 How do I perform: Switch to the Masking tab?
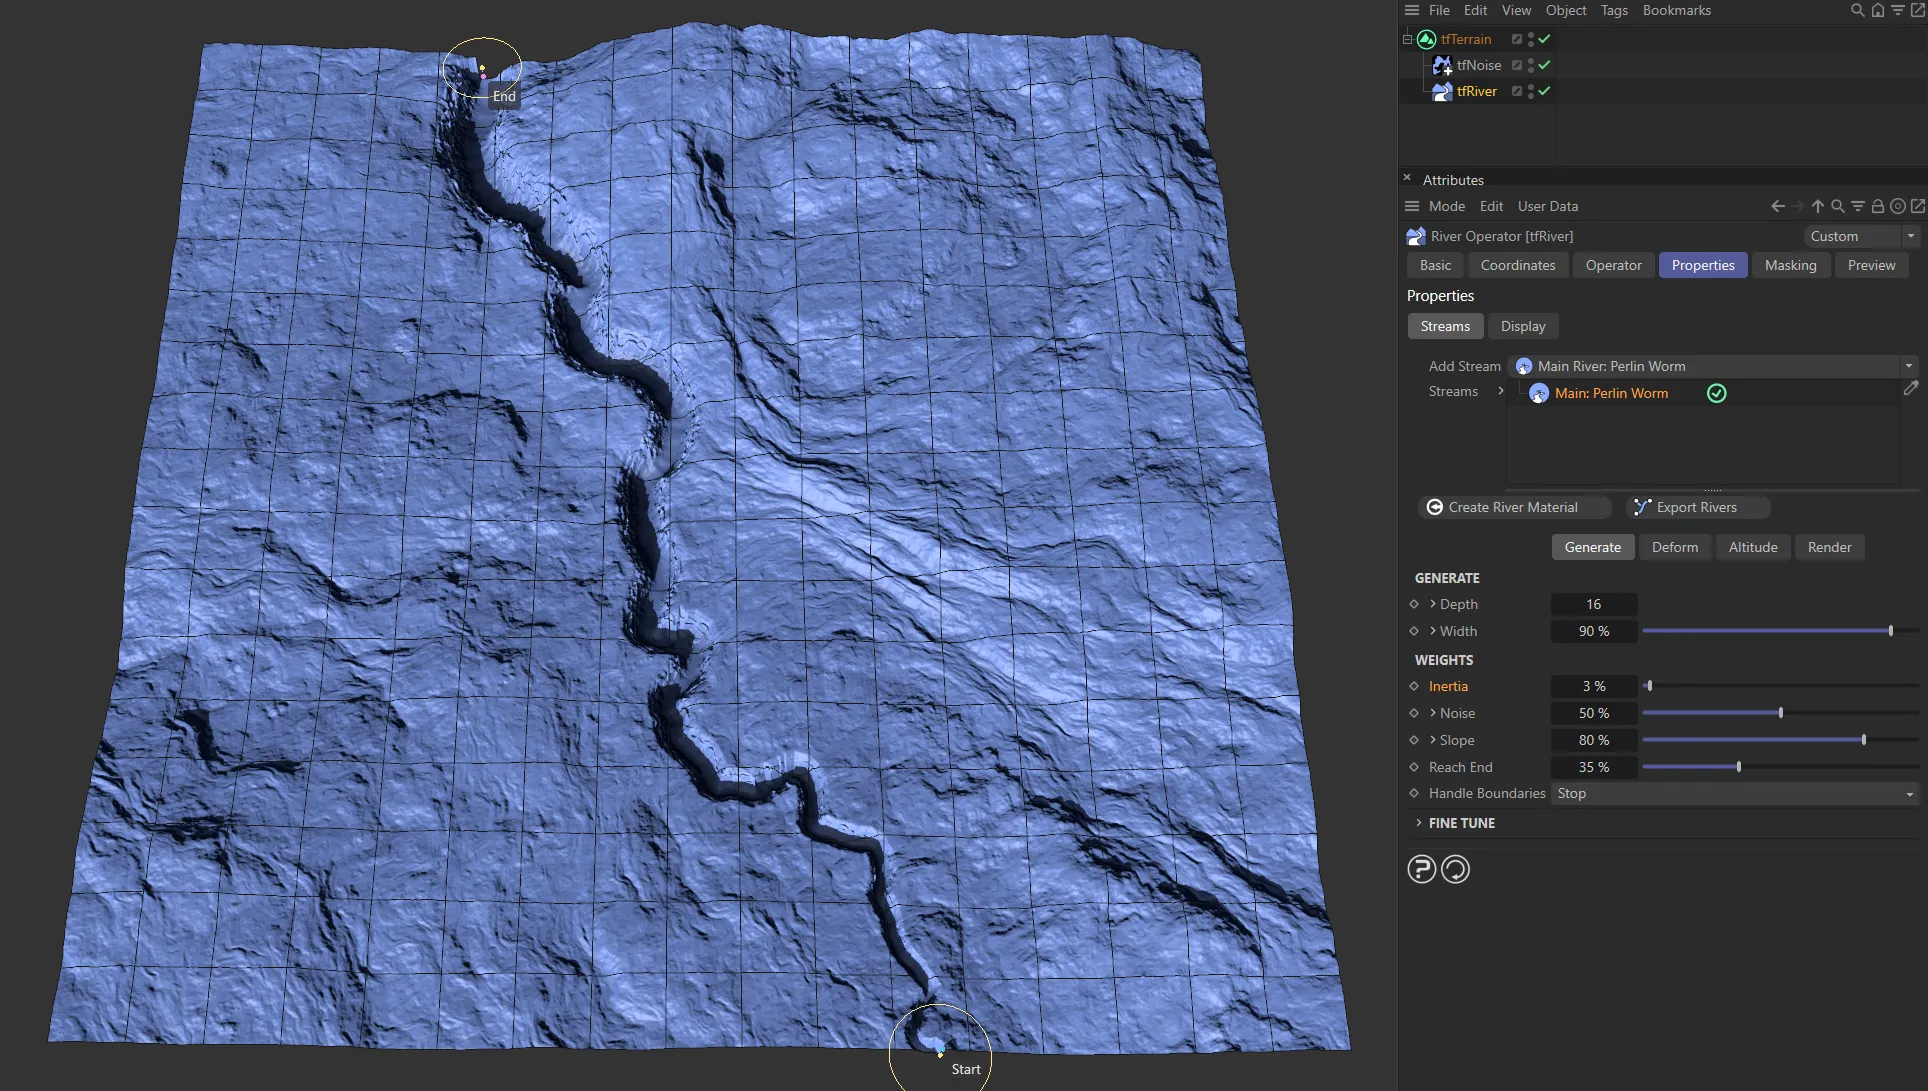point(1791,265)
